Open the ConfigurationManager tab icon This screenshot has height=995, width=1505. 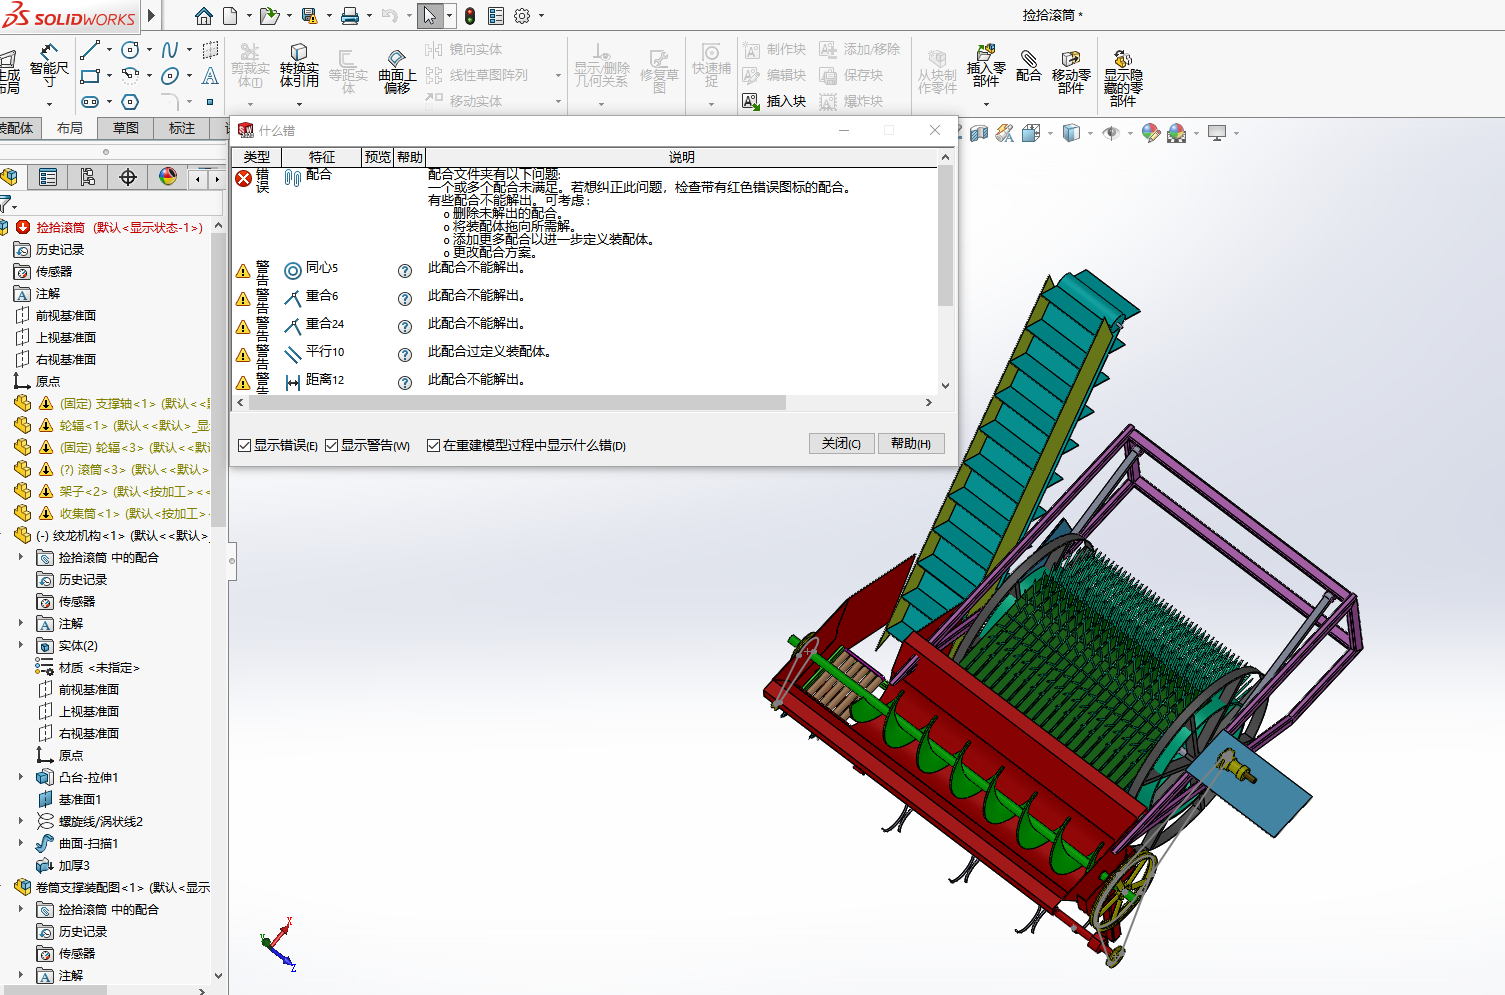click(x=88, y=177)
